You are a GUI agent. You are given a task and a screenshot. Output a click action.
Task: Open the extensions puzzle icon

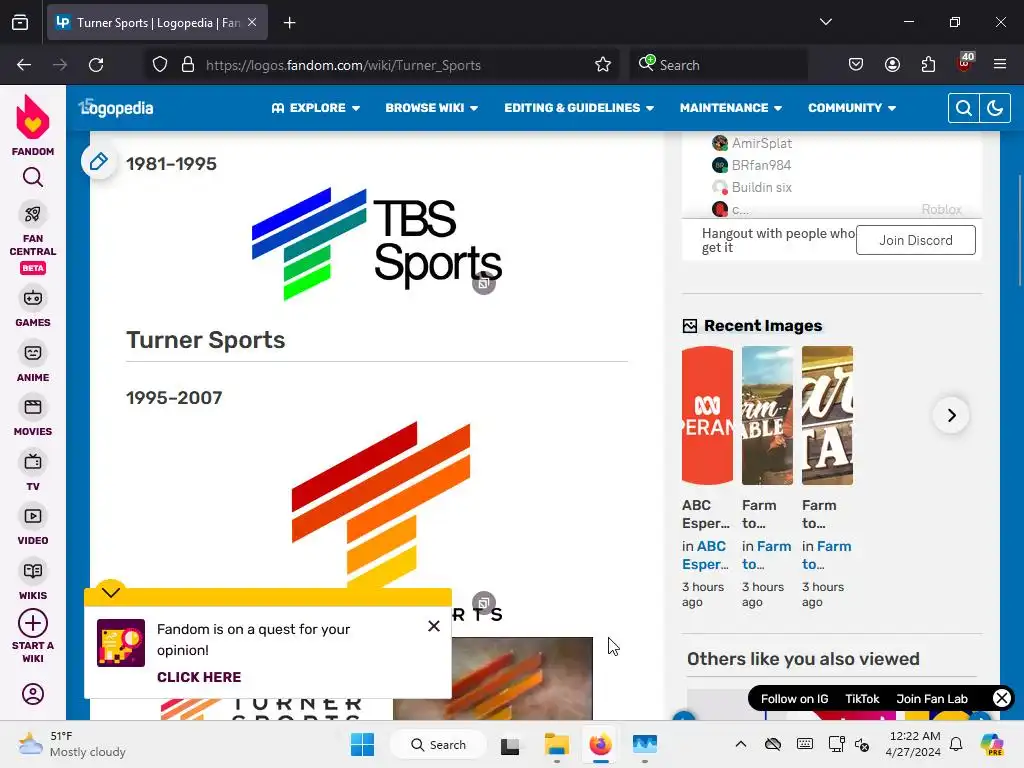(x=928, y=65)
